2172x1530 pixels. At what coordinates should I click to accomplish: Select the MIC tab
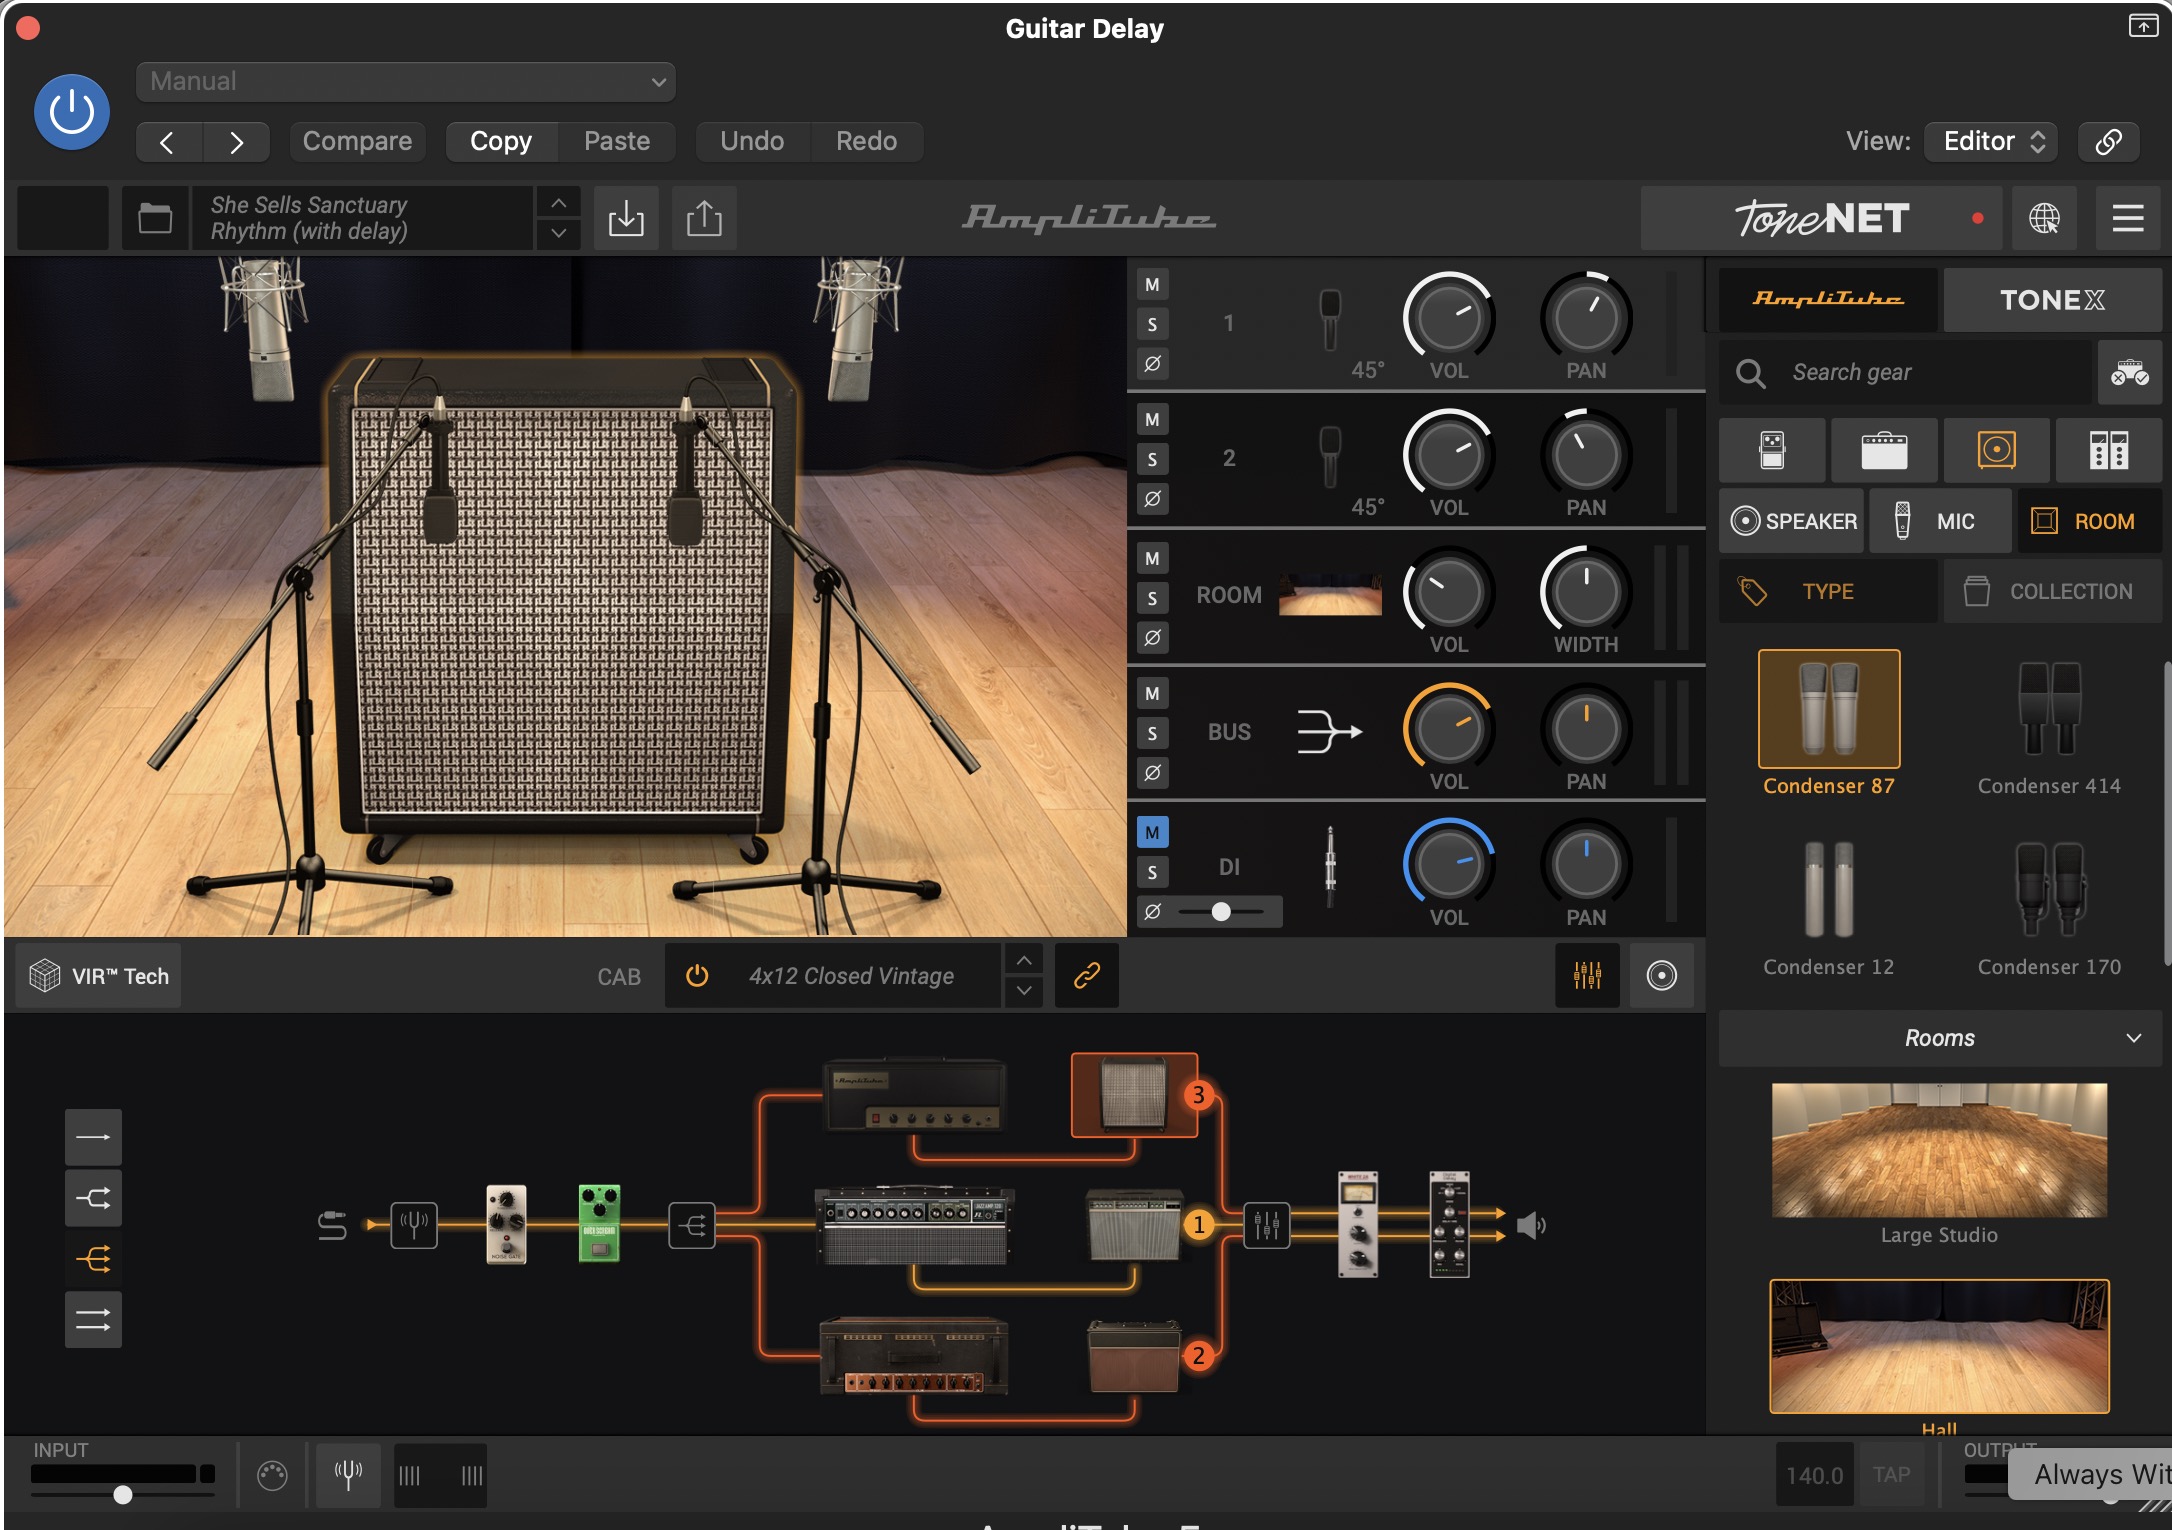coord(1940,521)
